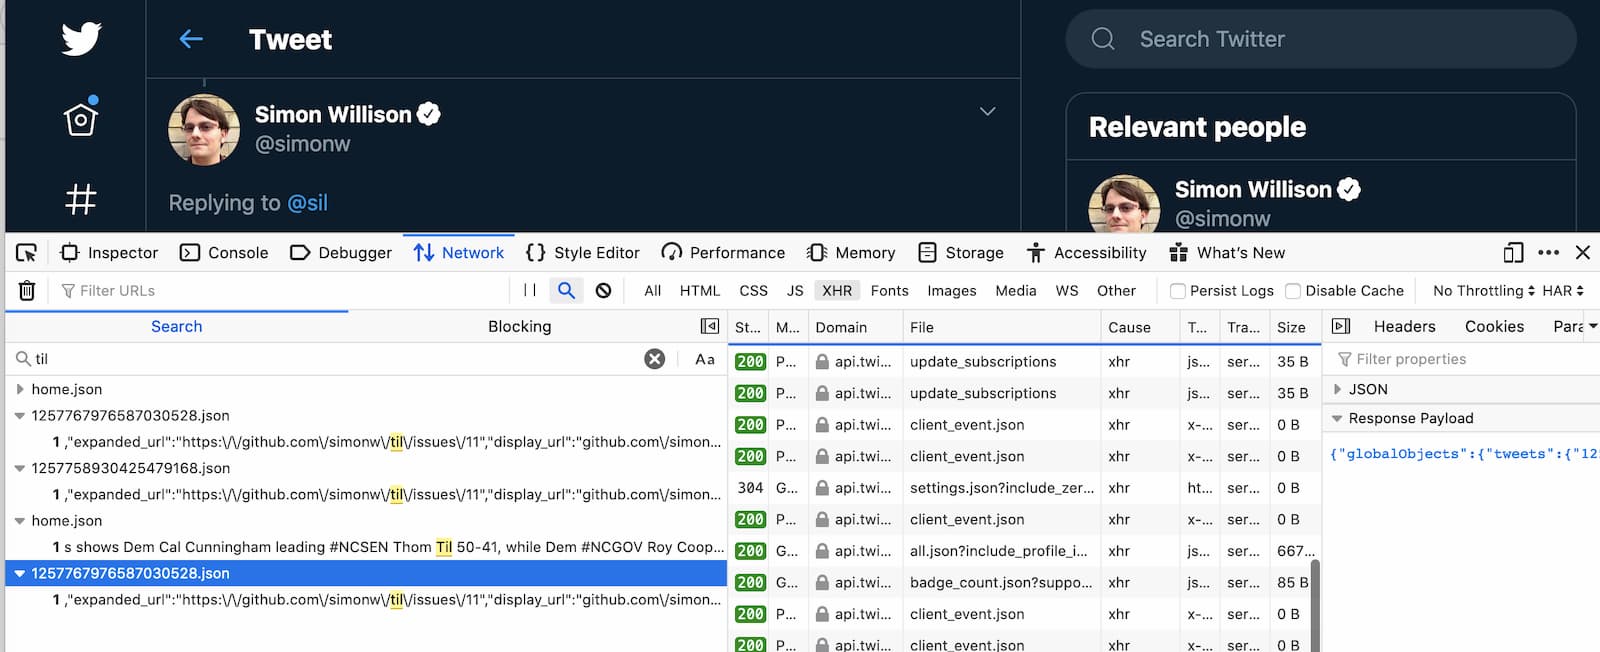This screenshot has height=652, width=1600.
Task: Enable Disable Cache checkbox
Action: pyautogui.click(x=1293, y=291)
